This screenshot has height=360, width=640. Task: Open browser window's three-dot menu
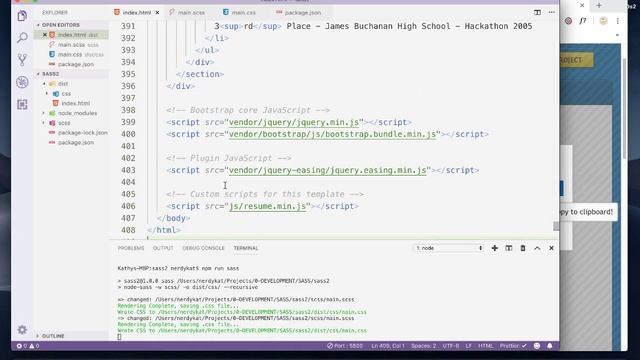tap(618, 21)
